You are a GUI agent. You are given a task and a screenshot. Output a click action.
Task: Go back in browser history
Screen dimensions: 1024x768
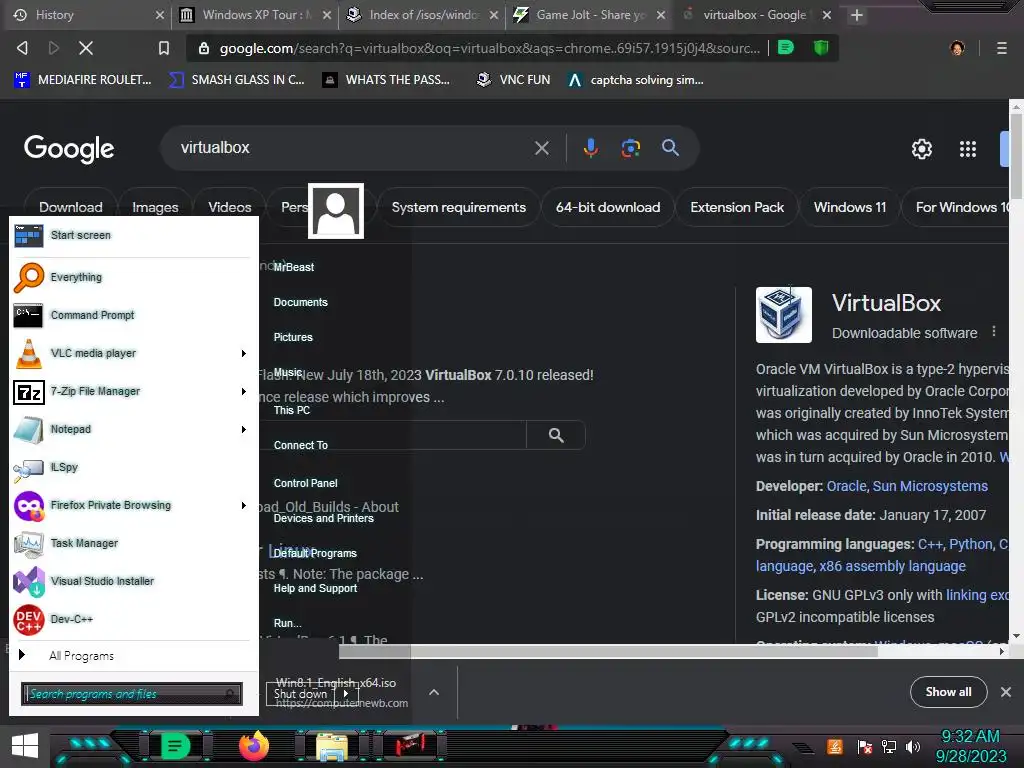(x=22, y=48)
